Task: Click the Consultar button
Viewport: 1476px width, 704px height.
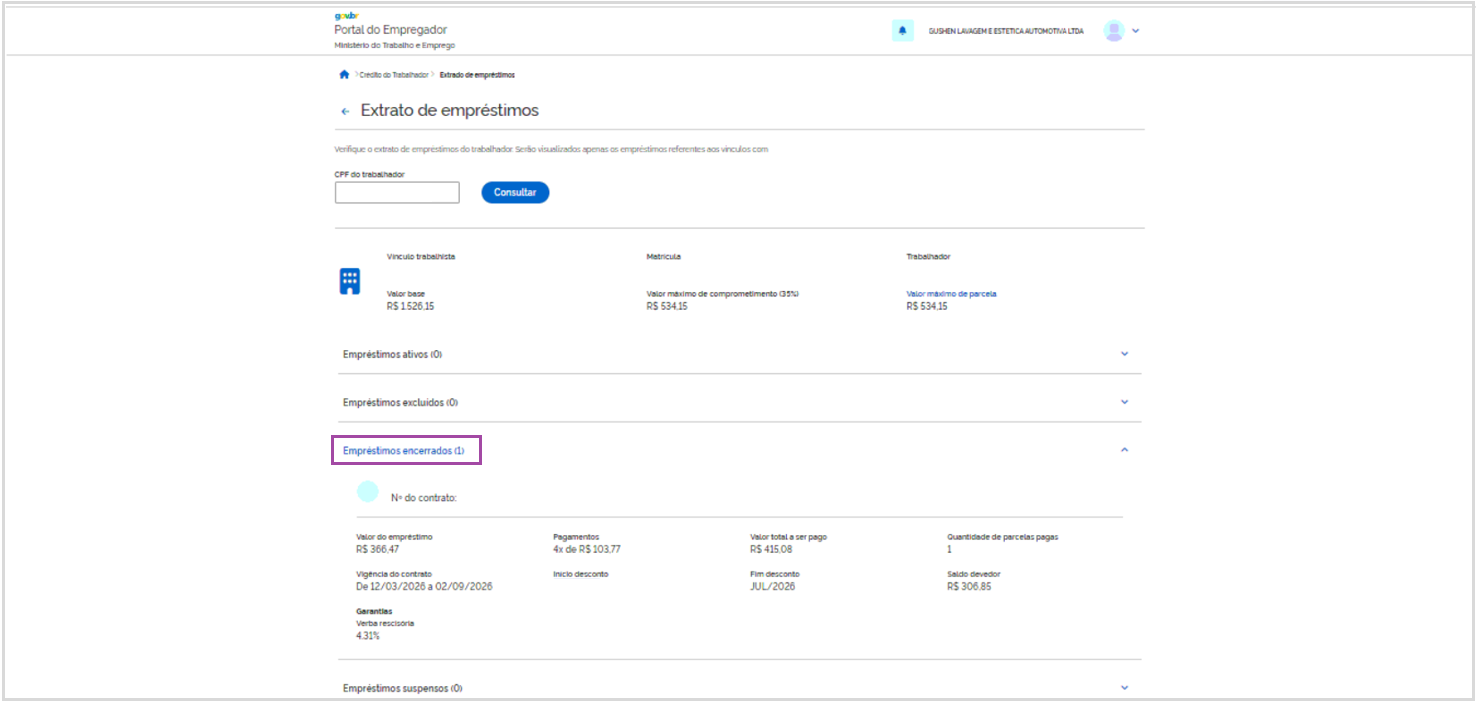Action: (515, 192)
